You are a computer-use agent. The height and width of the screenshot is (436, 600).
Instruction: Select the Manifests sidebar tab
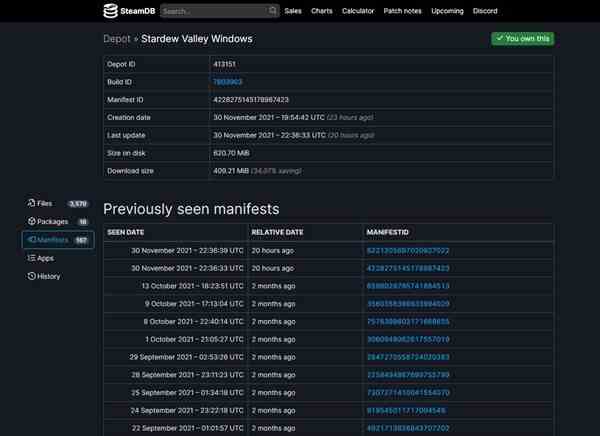[57, 240]
